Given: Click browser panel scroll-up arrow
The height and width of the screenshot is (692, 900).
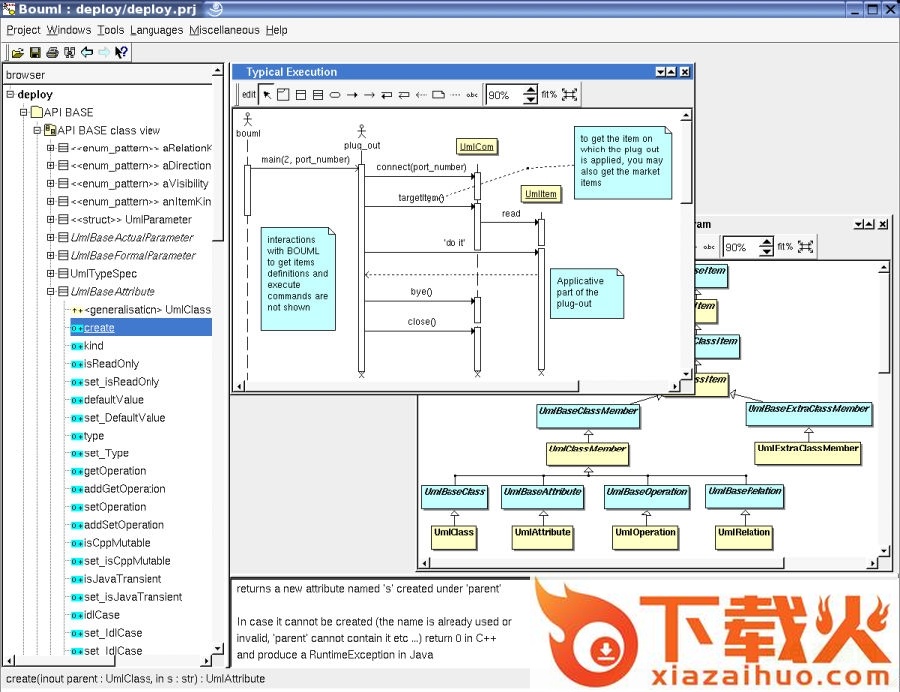Looking at the screenshot, I should point(218,71).
